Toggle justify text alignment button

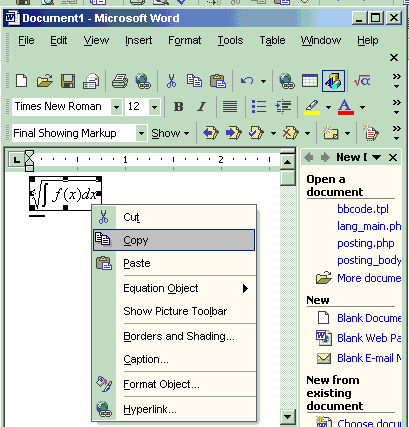pos(230,107)
